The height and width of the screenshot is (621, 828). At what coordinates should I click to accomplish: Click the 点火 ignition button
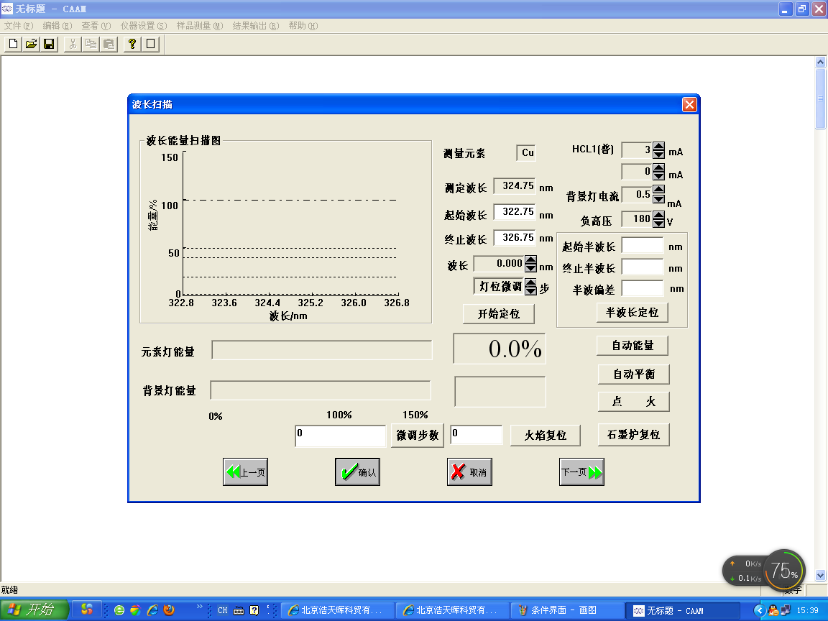pos(632,402)
